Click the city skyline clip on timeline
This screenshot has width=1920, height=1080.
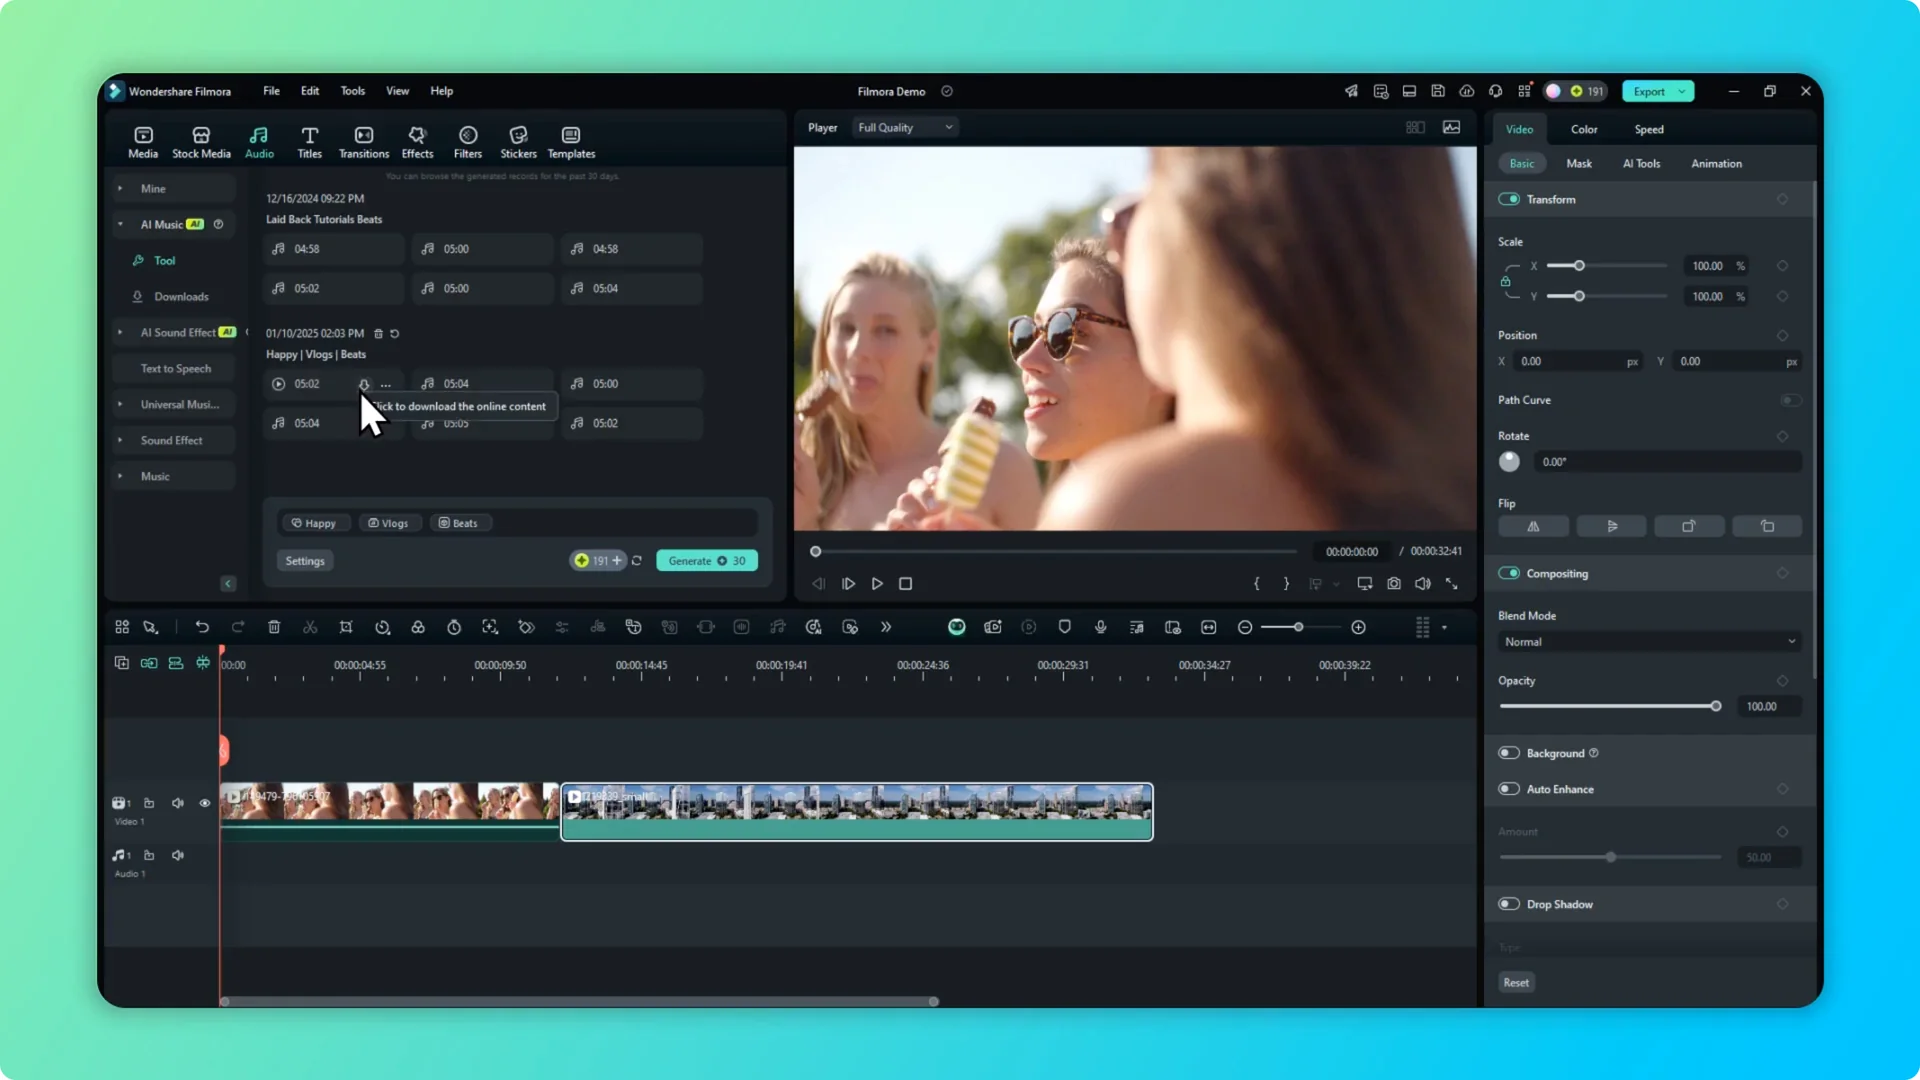[857, 811]
